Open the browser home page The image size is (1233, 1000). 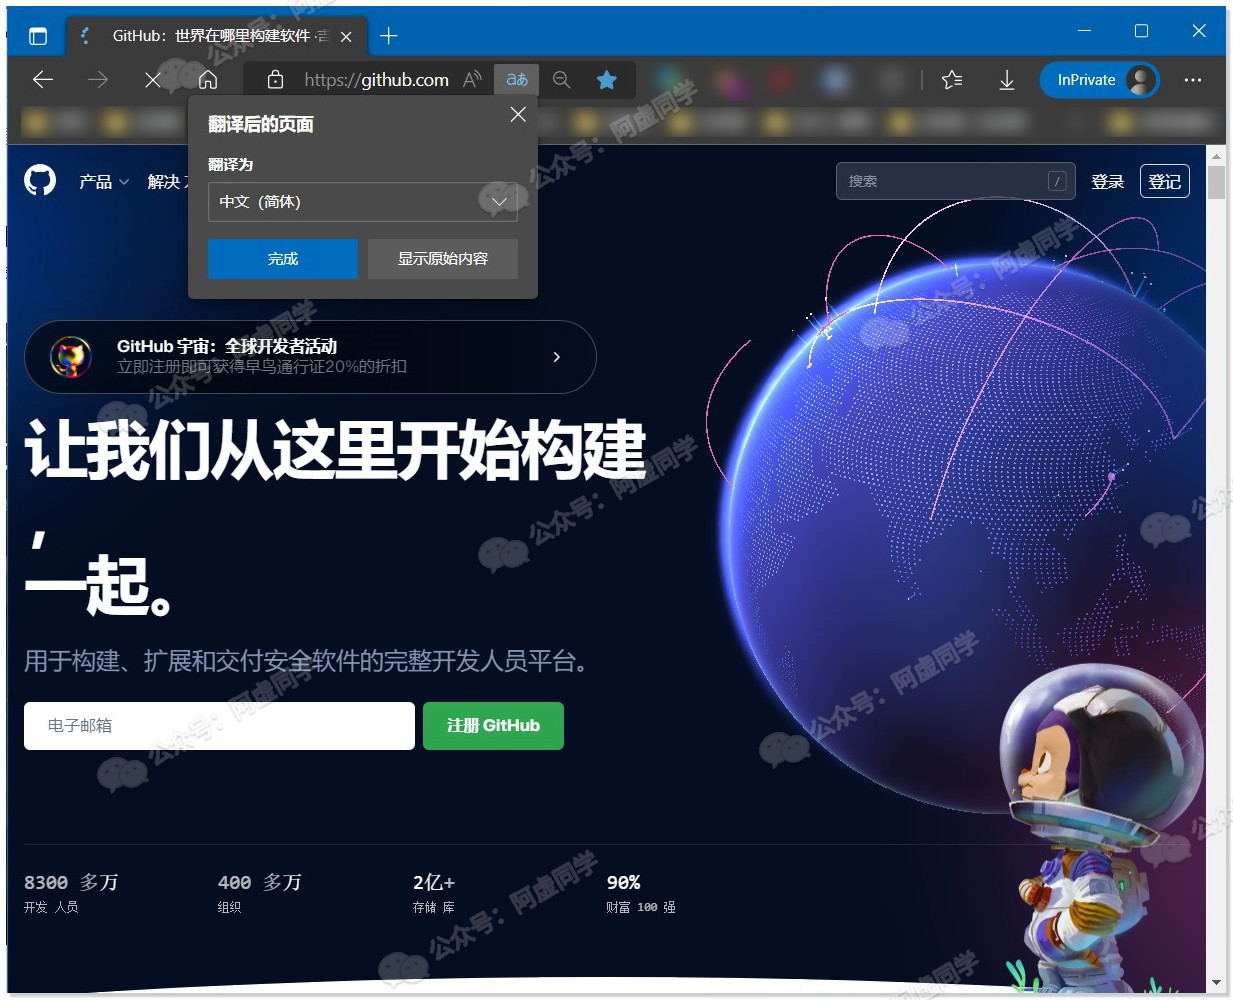pyautogui.click(x=208, y=80)
